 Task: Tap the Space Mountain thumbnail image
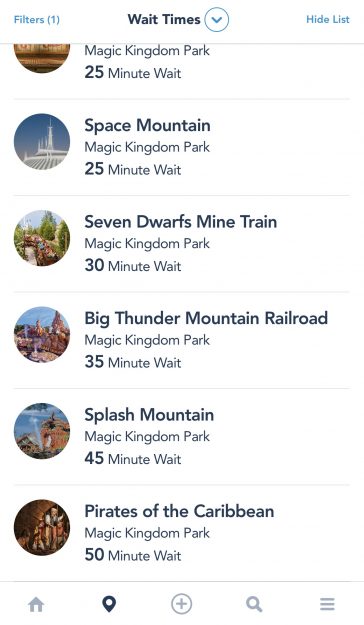click(42, 142)
